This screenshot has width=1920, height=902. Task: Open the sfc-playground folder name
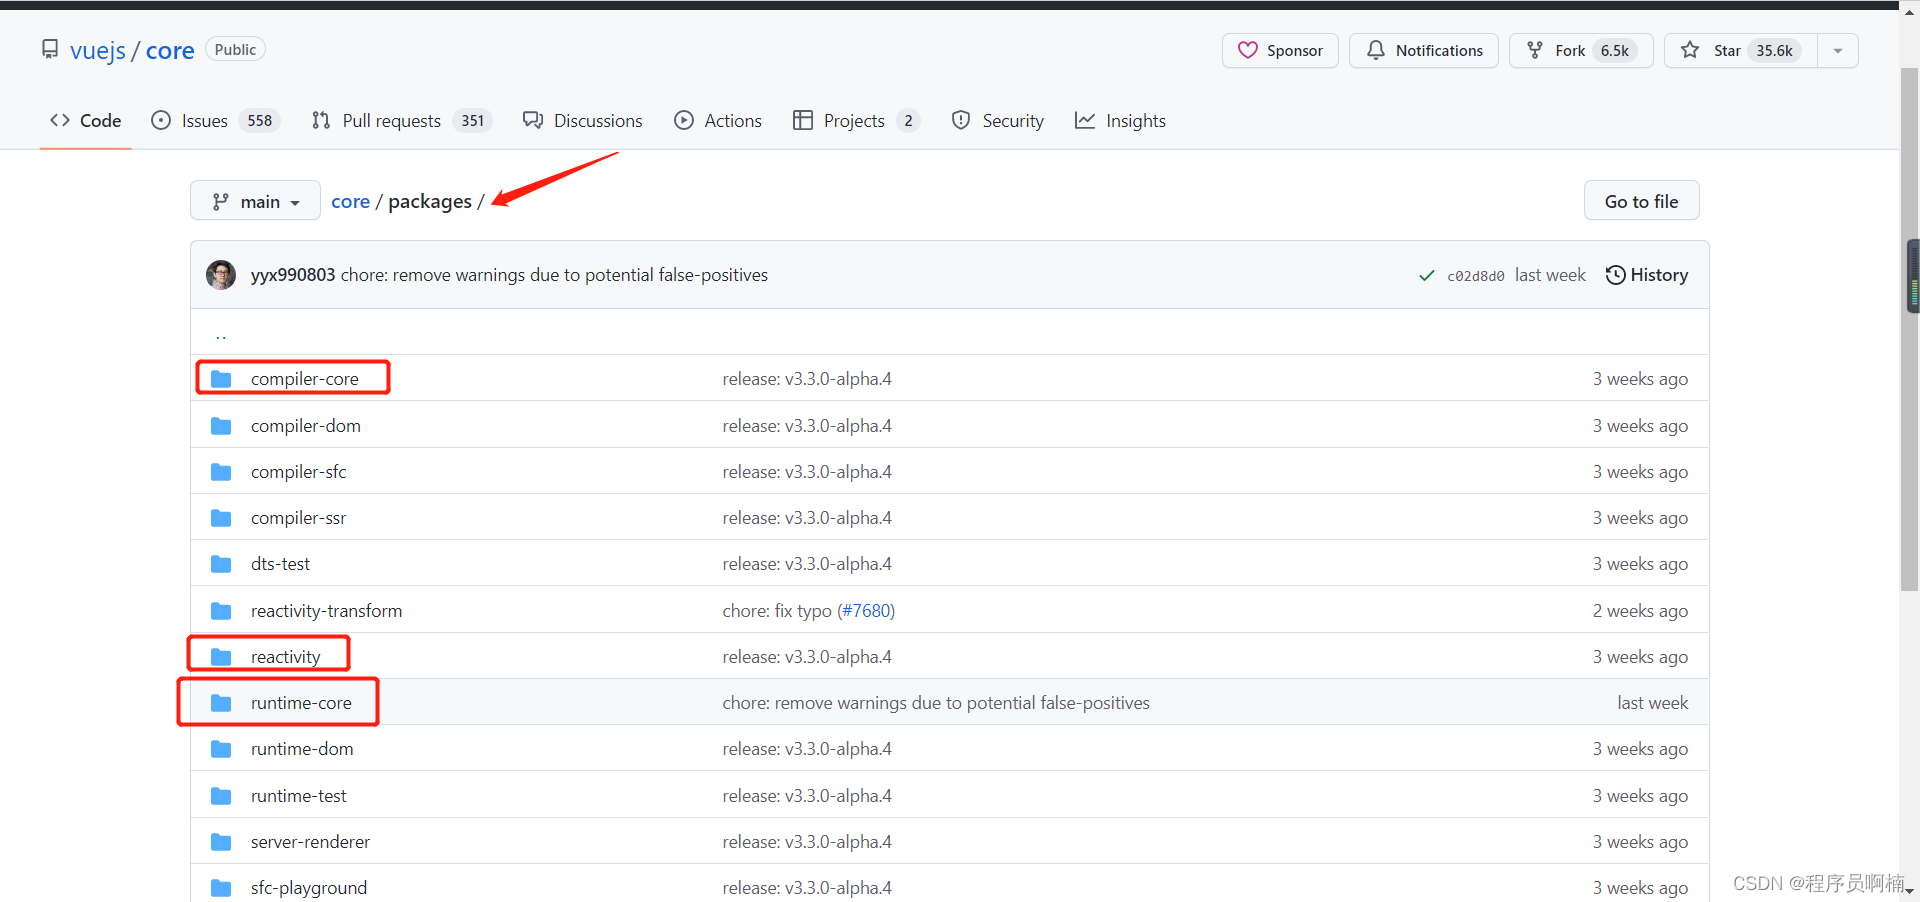[309, 888]
